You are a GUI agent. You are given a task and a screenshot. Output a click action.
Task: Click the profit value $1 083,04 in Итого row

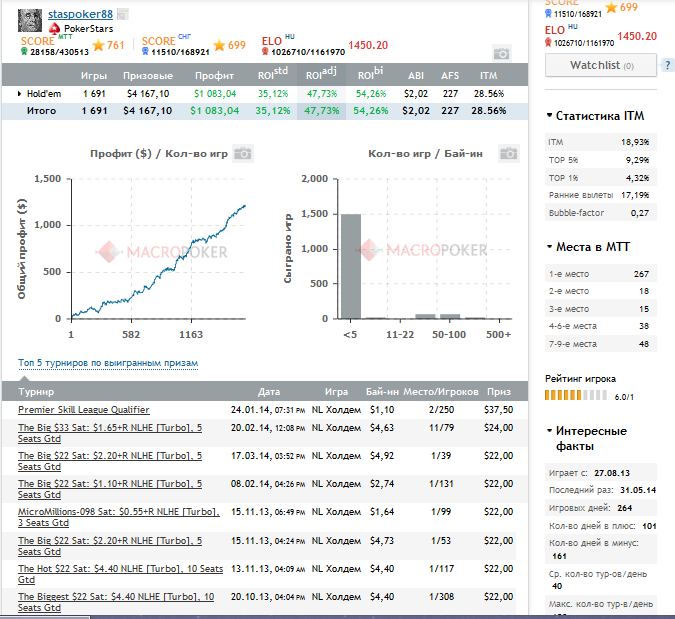point(214,111)
